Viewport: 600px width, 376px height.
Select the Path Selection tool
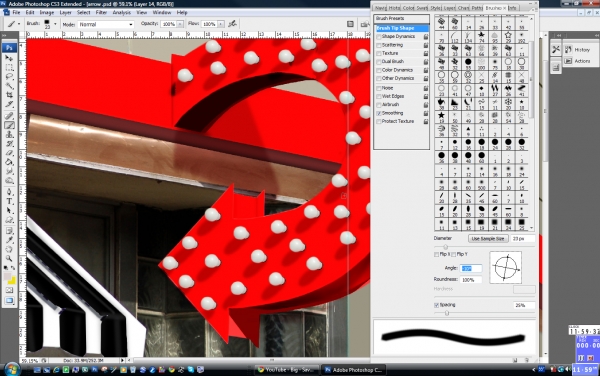click(9, 210)
